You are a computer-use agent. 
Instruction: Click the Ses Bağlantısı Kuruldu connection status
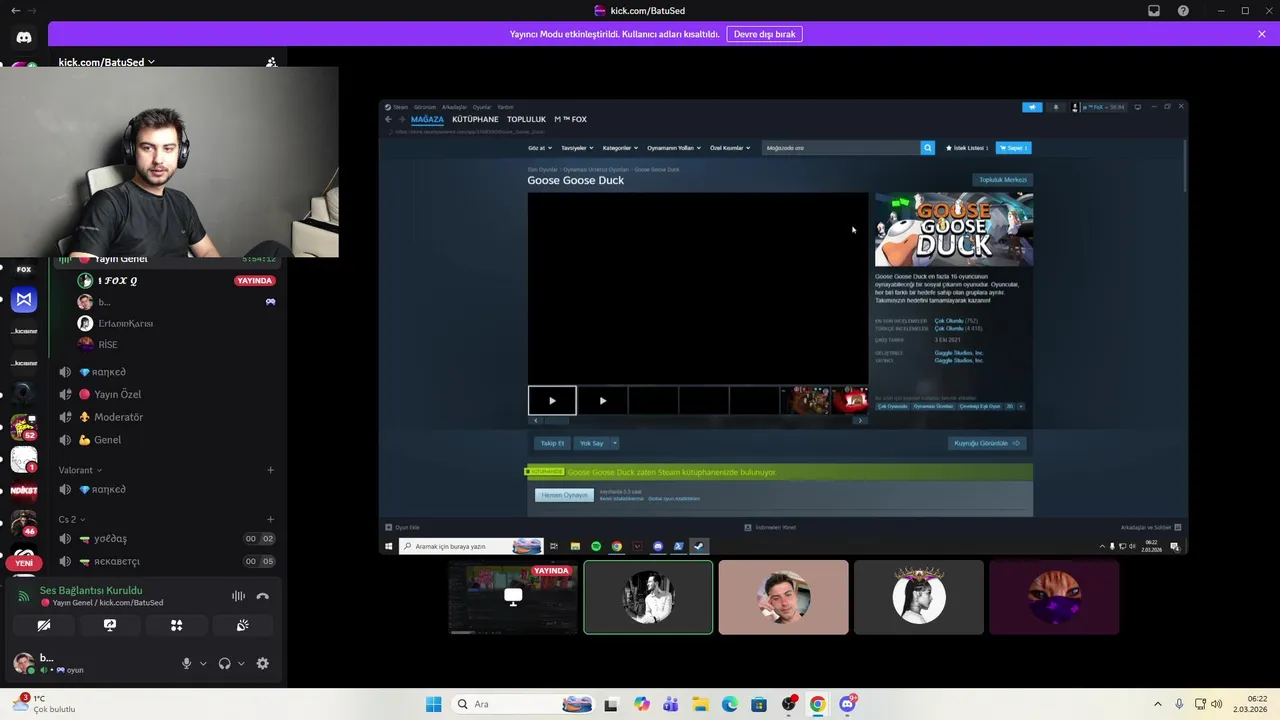pos(91,590)
